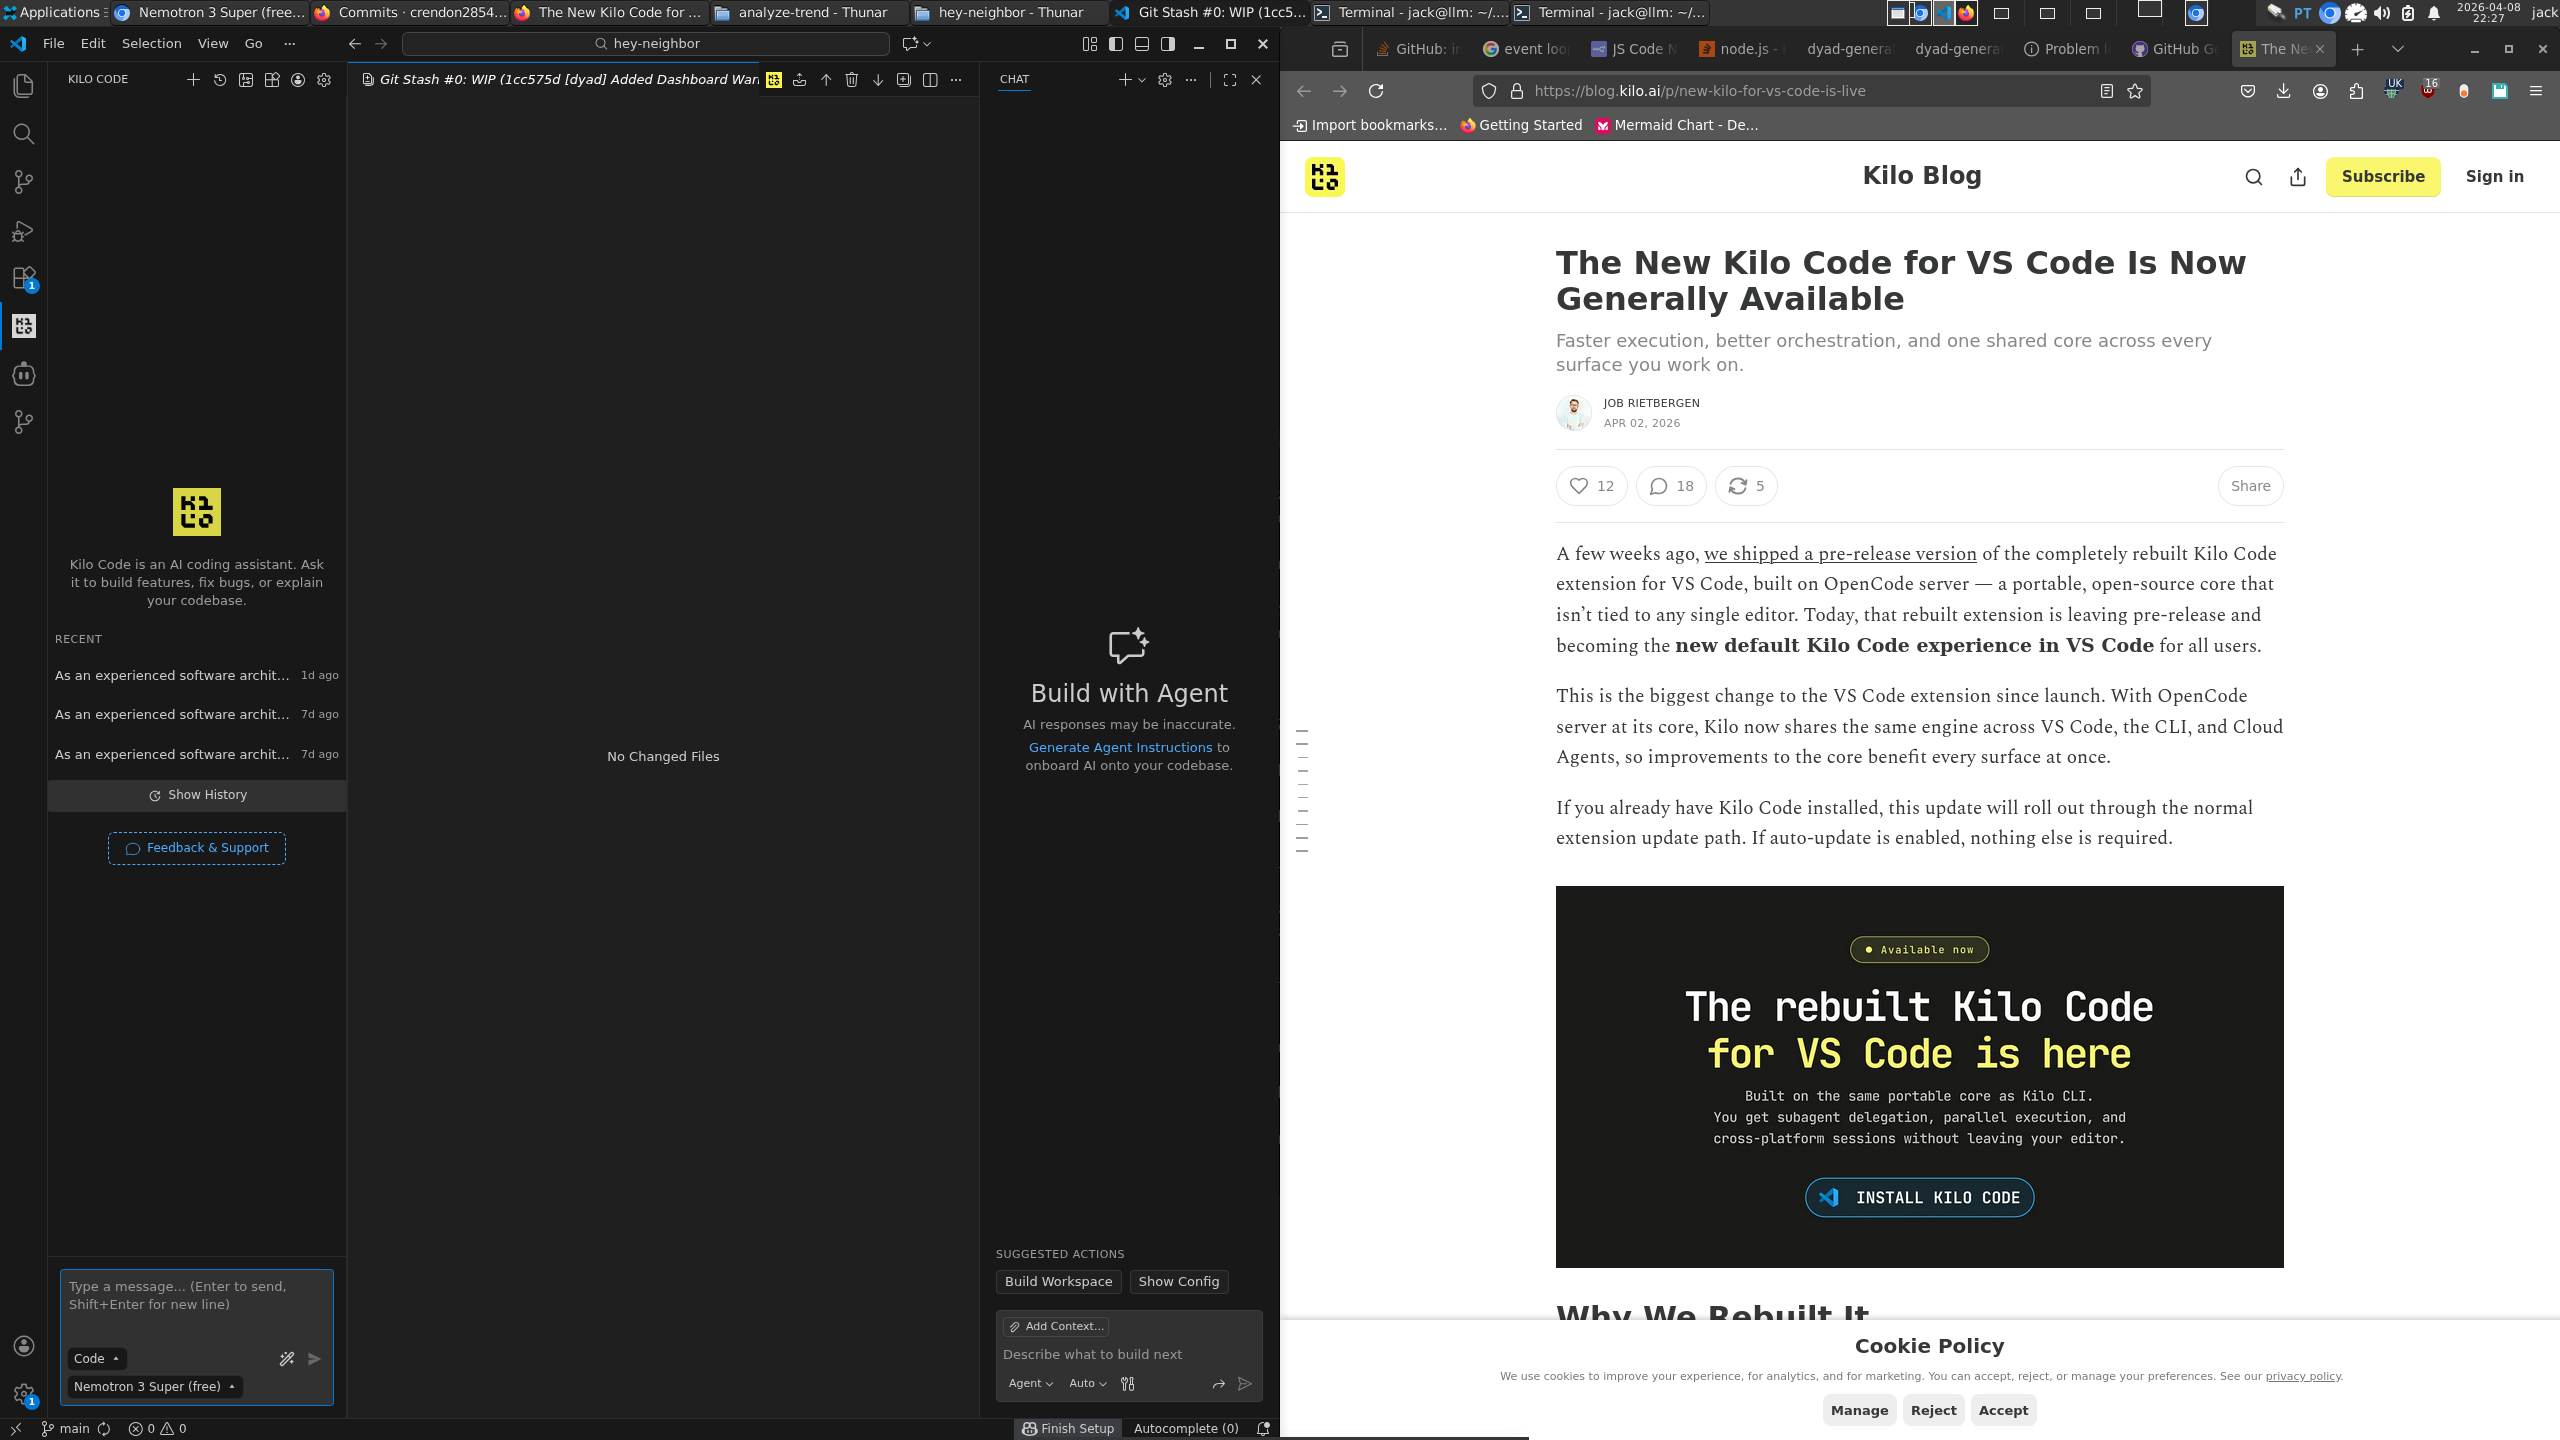The image size is (2560, 1440).
Task: Toggle the bottom Panel in VS Code
Action: pyautogui.click(x=1142, y=44)
